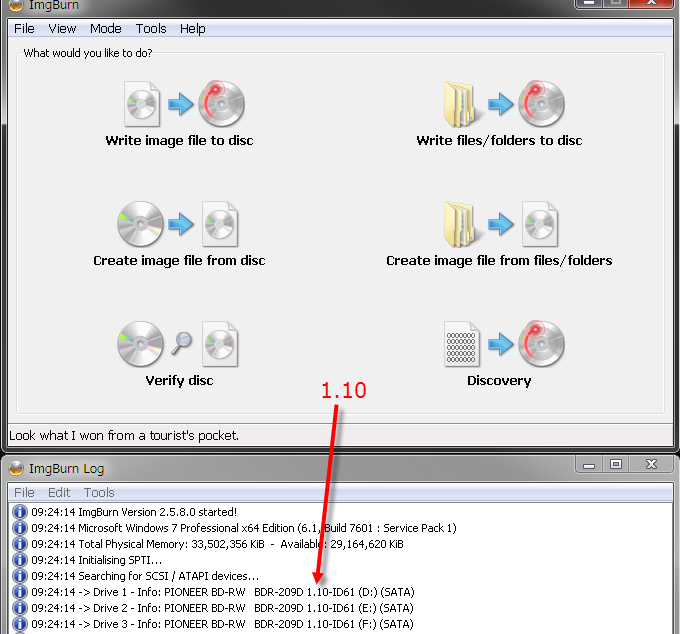Open the File menu in ImgBurn
This screenshot has width=680, height=634.
[x=24, y=29]
